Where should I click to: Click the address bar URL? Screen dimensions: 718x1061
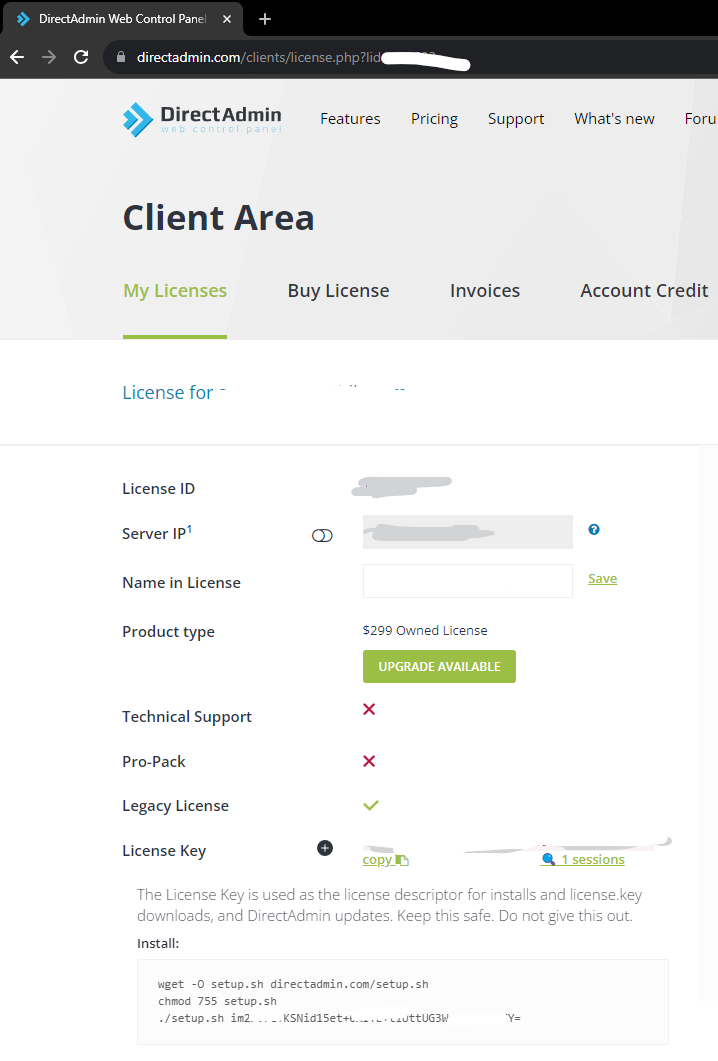259,58
